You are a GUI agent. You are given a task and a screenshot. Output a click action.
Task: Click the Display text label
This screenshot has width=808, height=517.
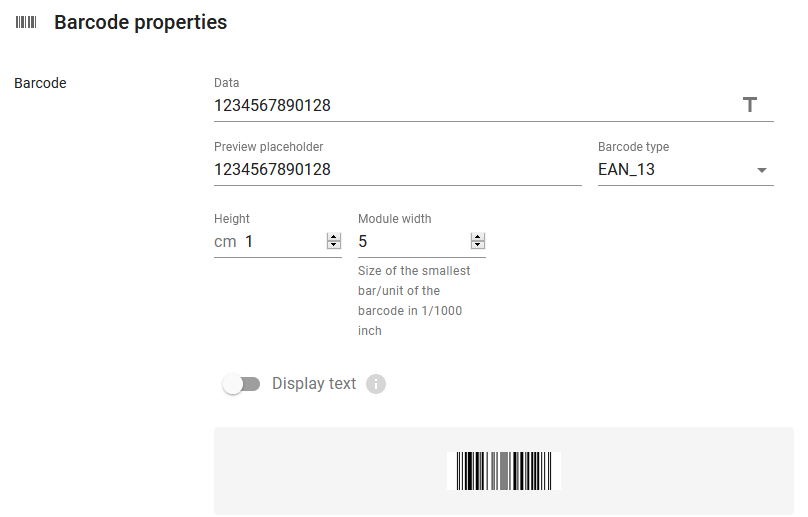314,383
